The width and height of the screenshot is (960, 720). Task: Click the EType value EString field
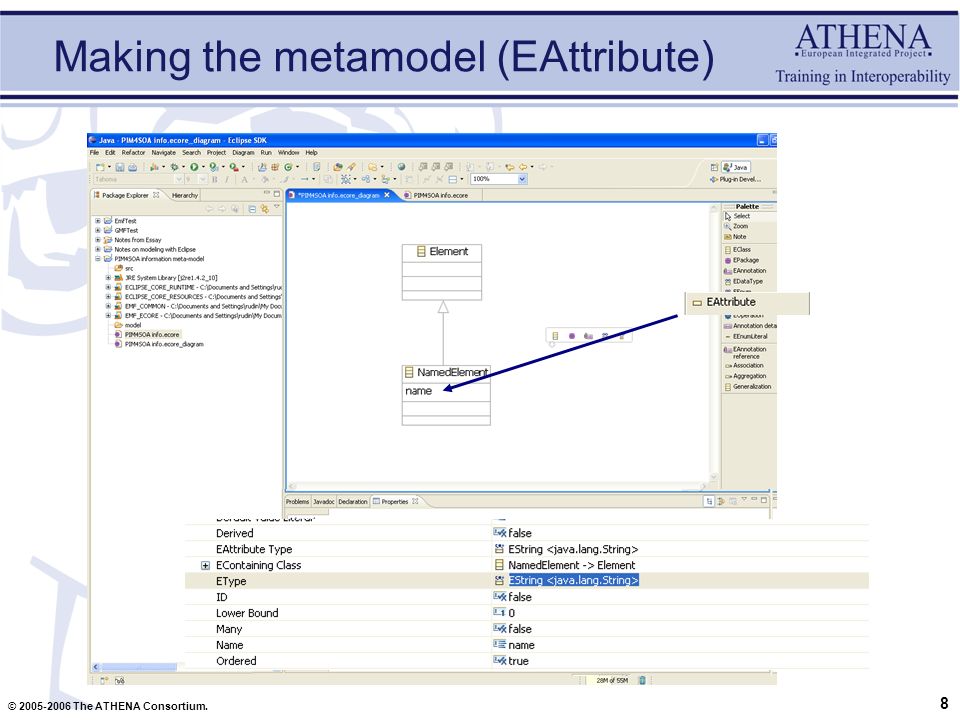[574, 580]
